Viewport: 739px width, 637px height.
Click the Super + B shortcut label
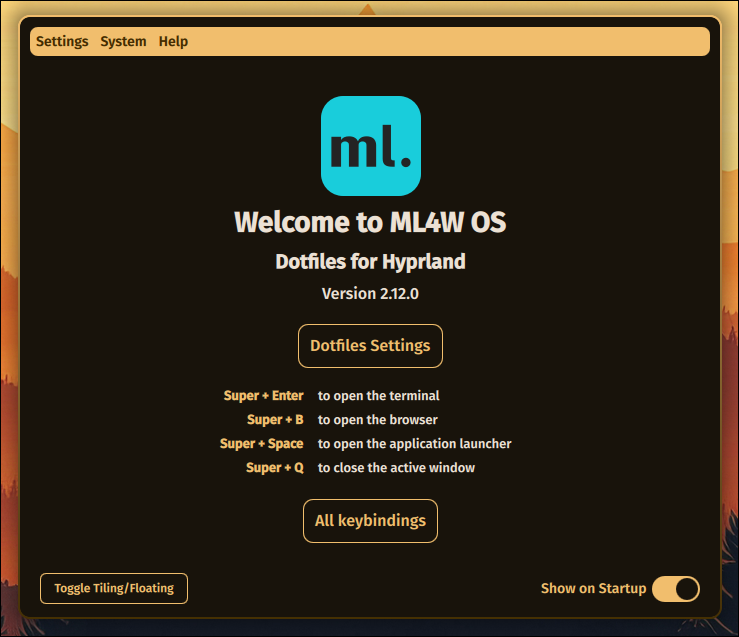pyautogui.click(x=275, y=420)
